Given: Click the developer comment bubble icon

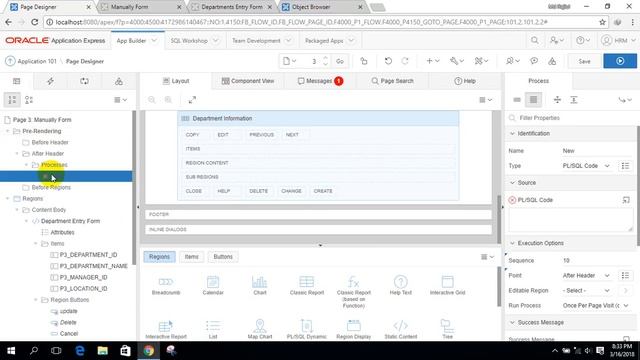Looking at the screenshot, I should click(x=534, y=61).
